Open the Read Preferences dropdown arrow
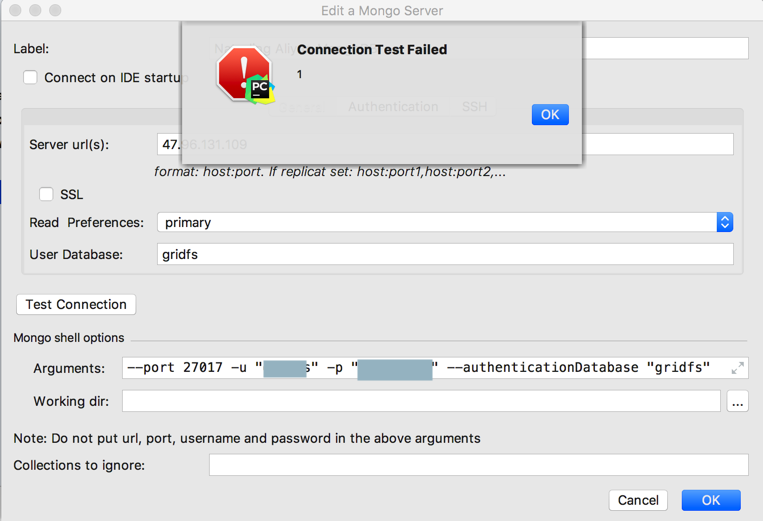The height and width of the screenshot is (521, 763). point(725,222)
